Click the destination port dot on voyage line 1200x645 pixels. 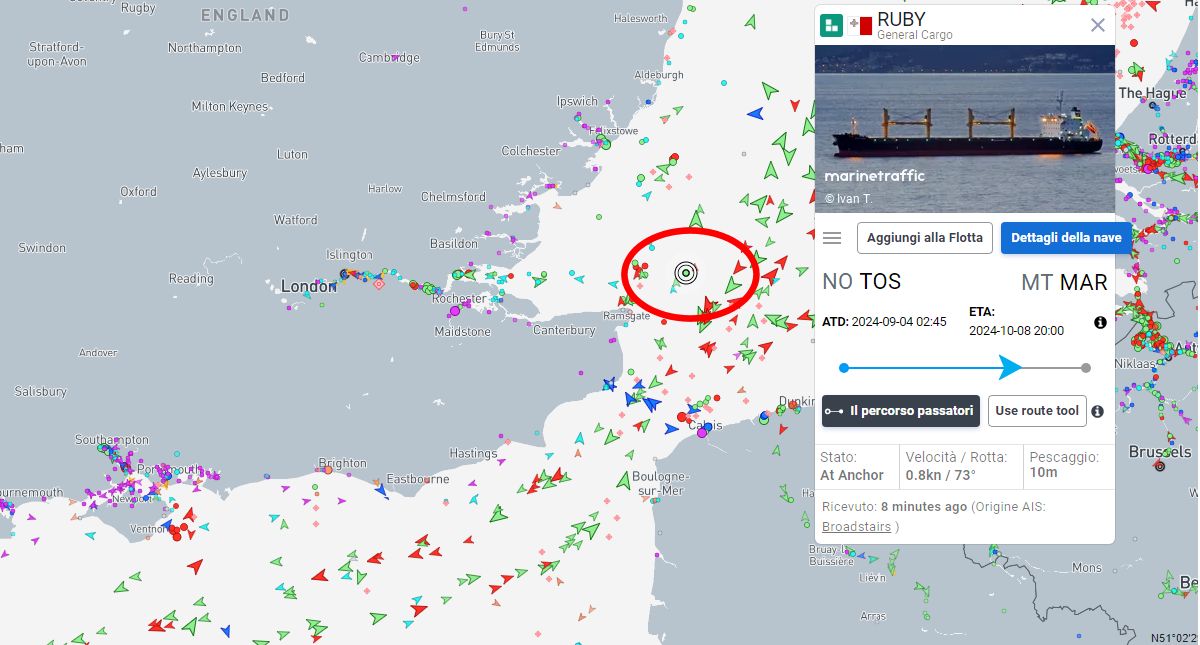tap(1086, 368)
